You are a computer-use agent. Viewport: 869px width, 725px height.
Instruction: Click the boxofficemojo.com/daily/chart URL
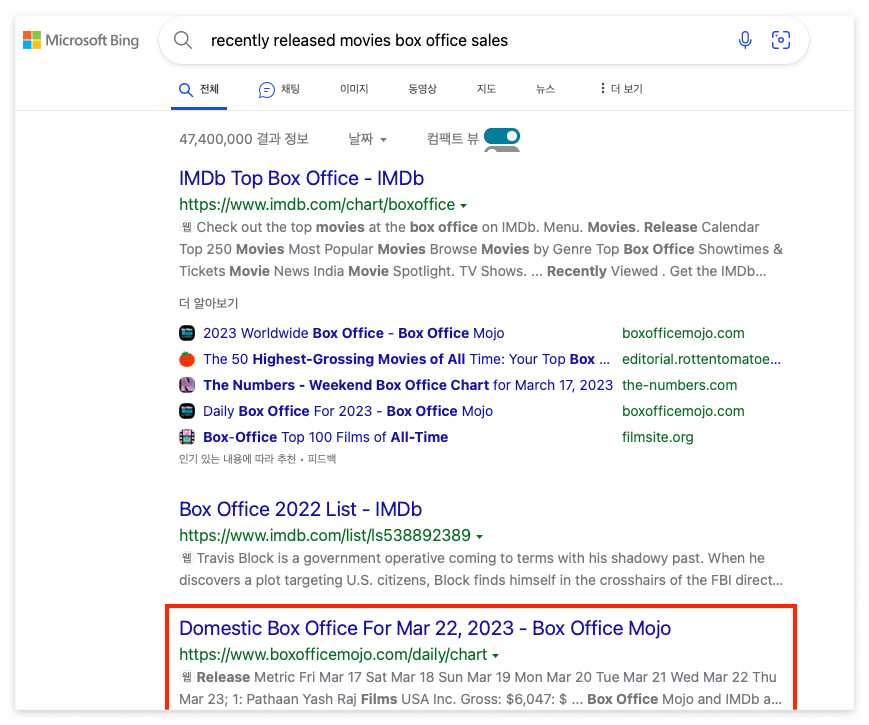333,655
